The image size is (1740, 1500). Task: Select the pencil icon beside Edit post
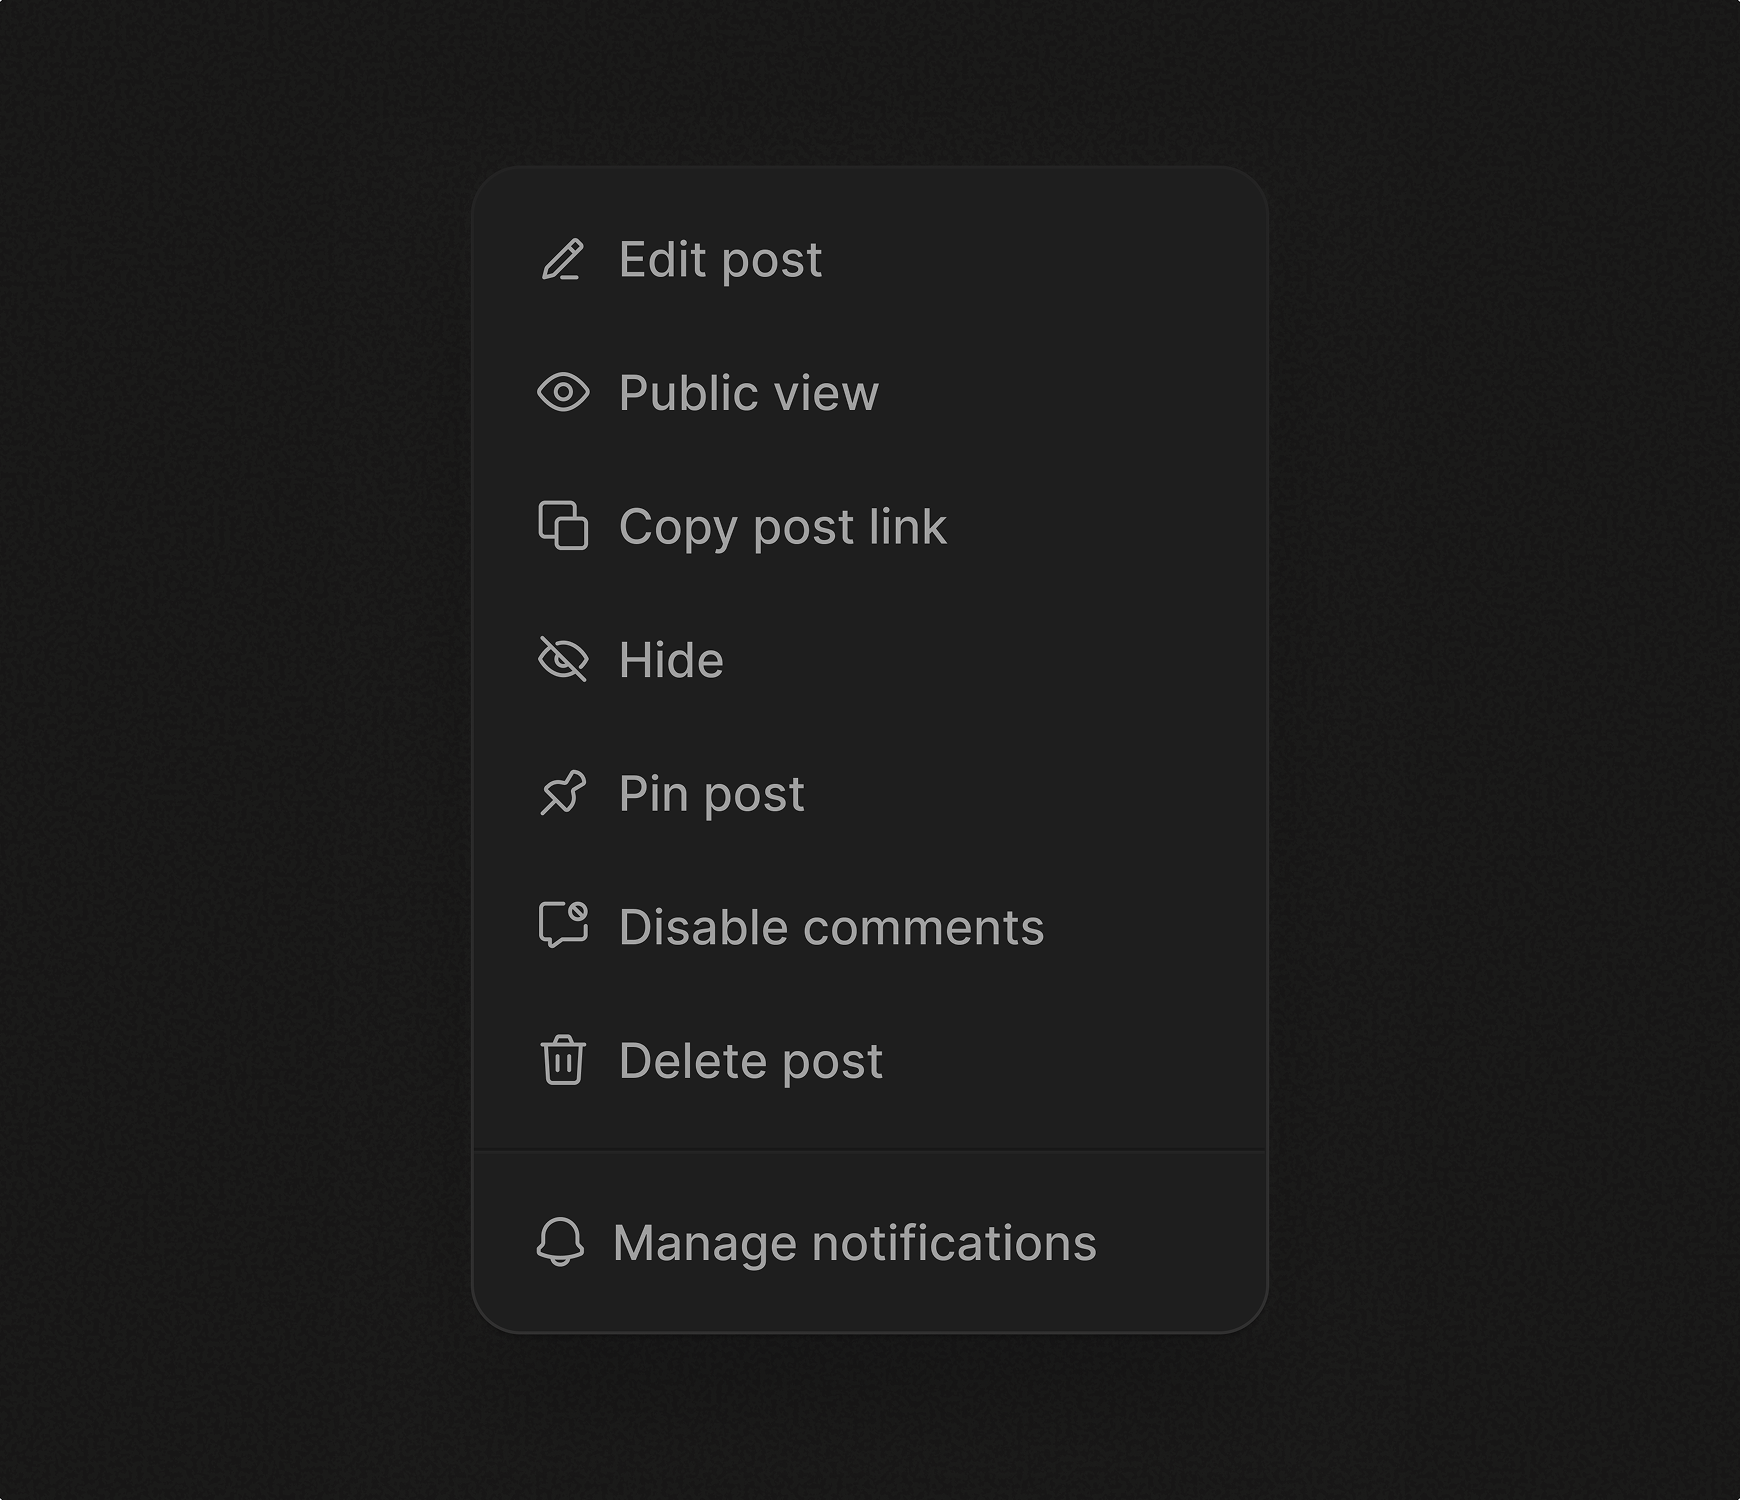tap(564, 261)
